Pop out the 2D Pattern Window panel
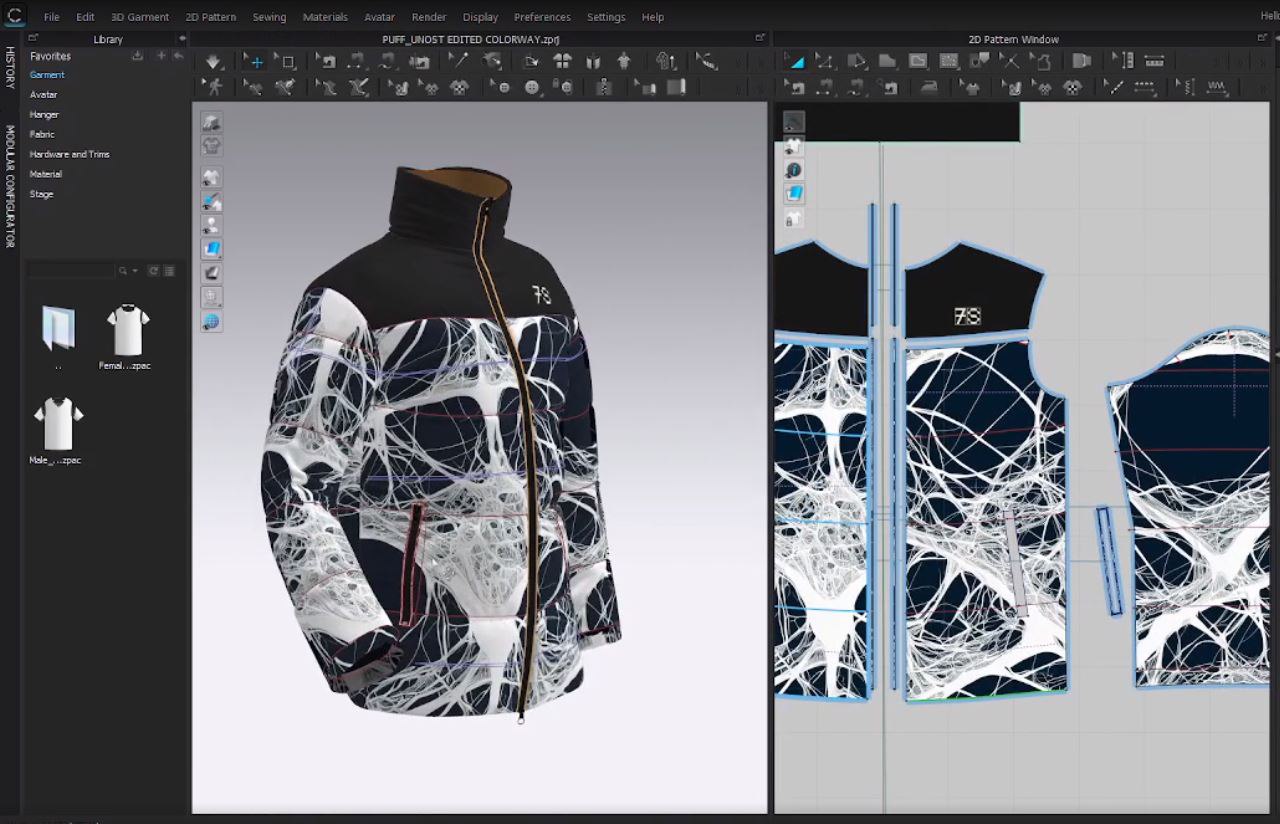 point(1263,39)
